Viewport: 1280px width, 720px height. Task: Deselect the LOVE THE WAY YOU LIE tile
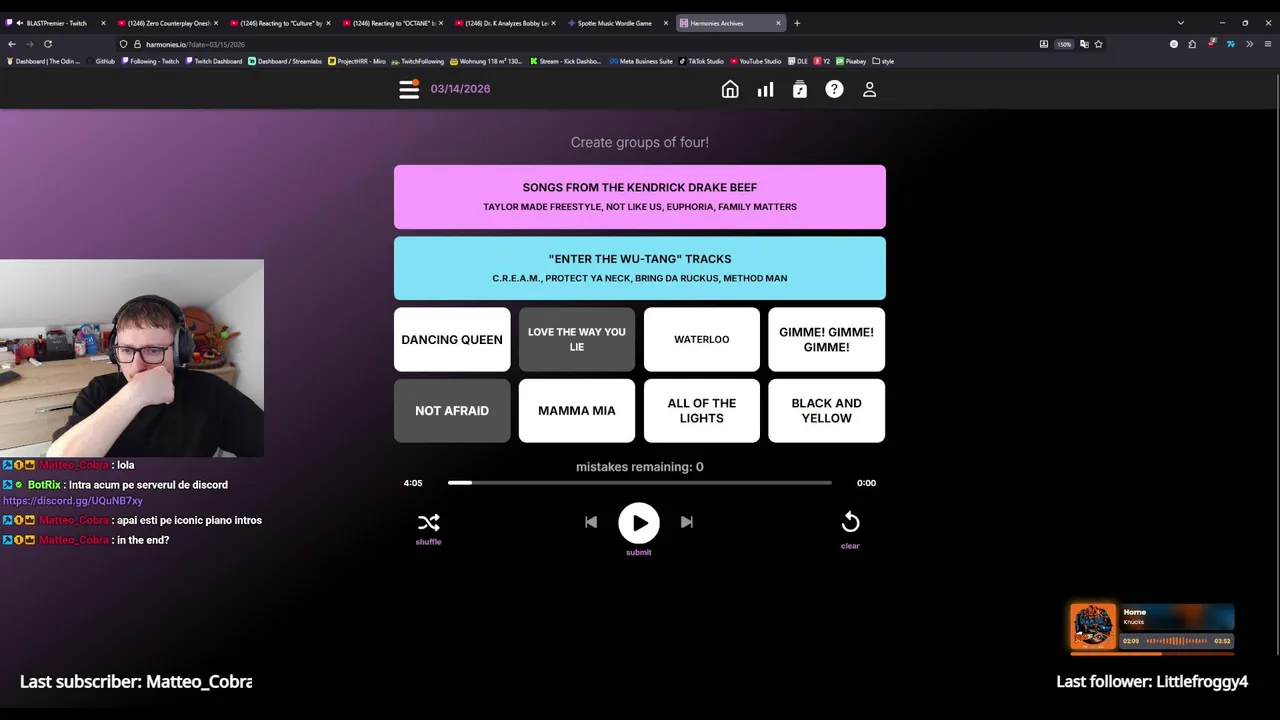pos(577,340)
